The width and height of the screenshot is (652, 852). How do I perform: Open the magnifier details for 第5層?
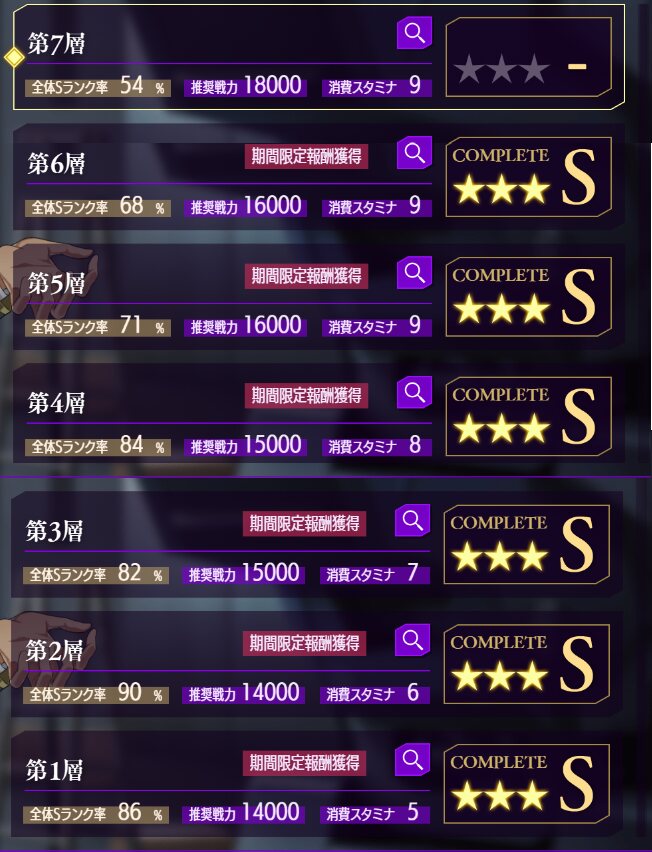click(415, 272)
